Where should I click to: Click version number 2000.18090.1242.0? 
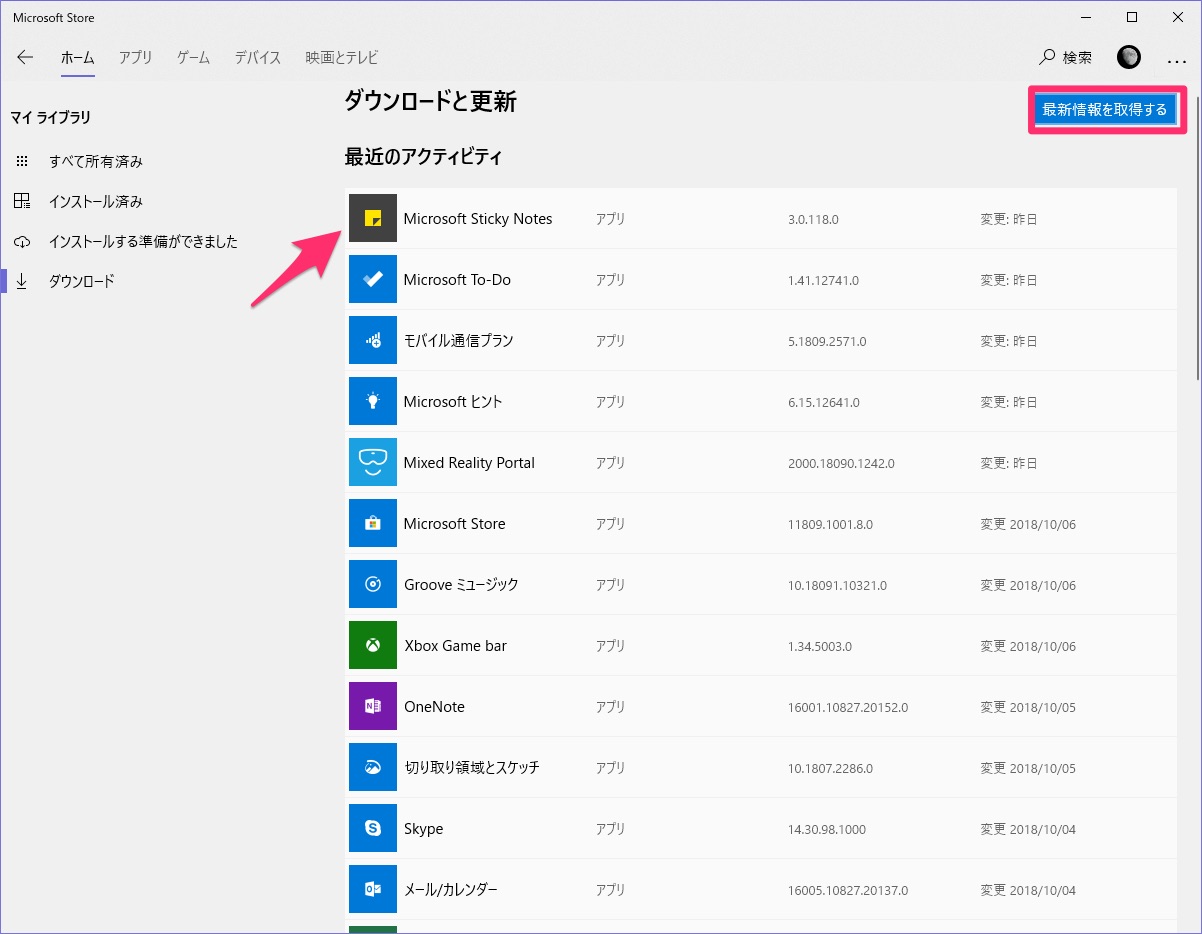pyautogui.click(x=841, y=463)
